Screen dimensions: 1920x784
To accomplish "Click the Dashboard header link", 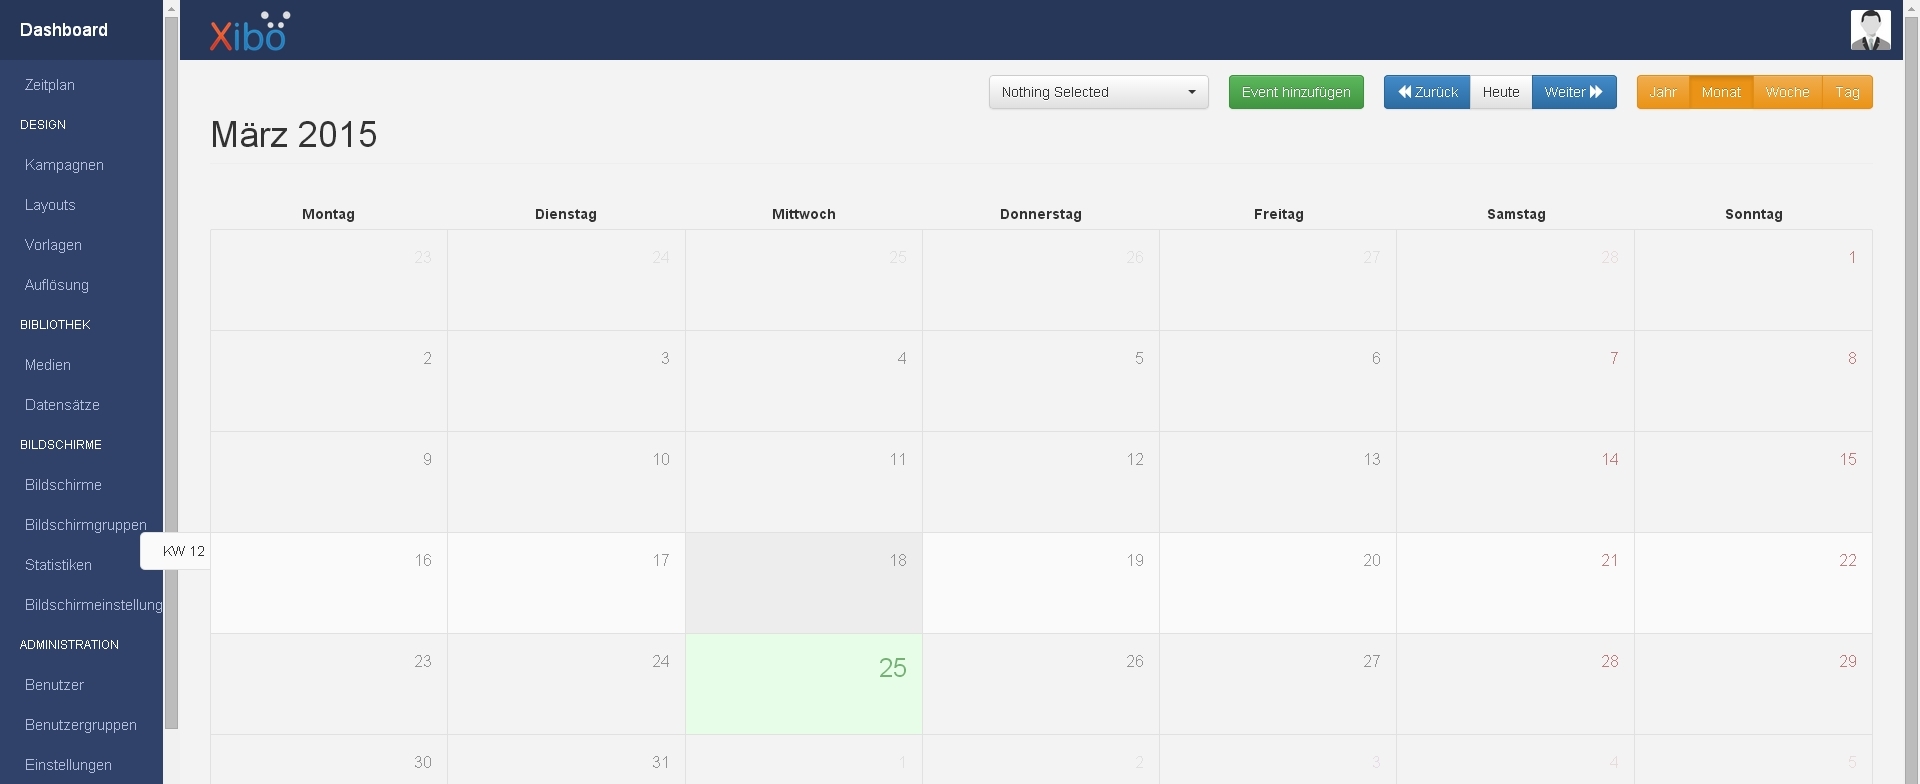I will click(x=64, y=30).
